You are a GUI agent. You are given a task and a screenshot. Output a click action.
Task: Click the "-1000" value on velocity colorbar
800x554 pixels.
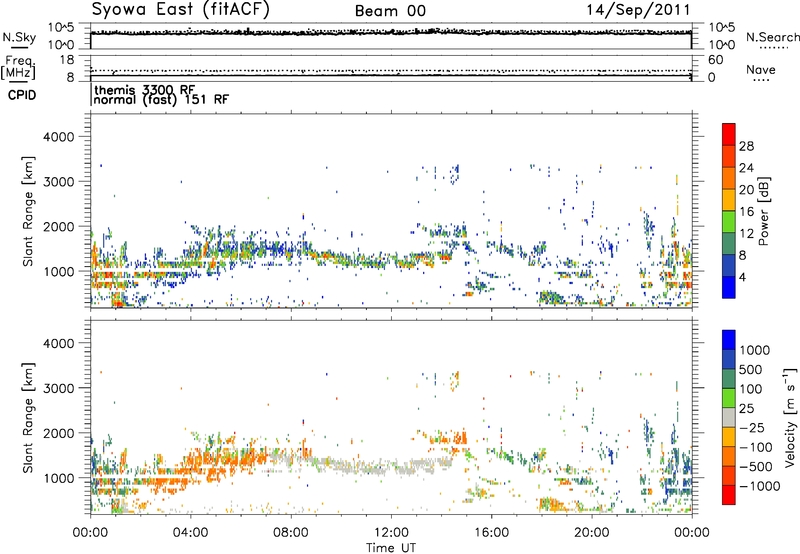pos(760,486)
